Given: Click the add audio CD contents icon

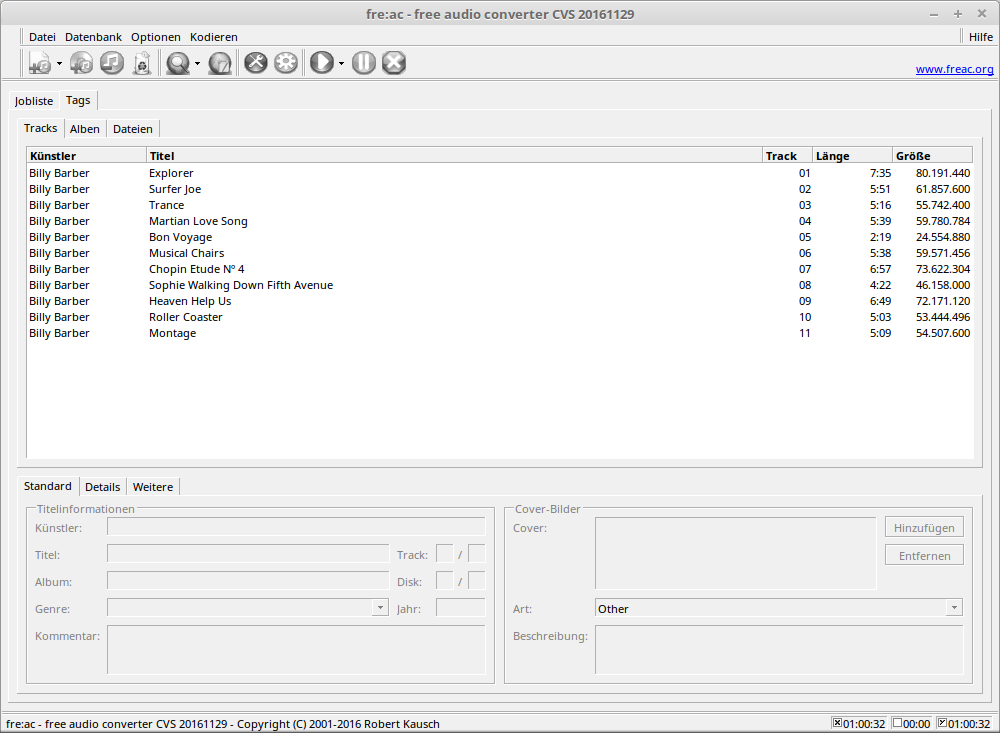Looking at the screenshot, I should pyautogui.click(x=81, y=63).
